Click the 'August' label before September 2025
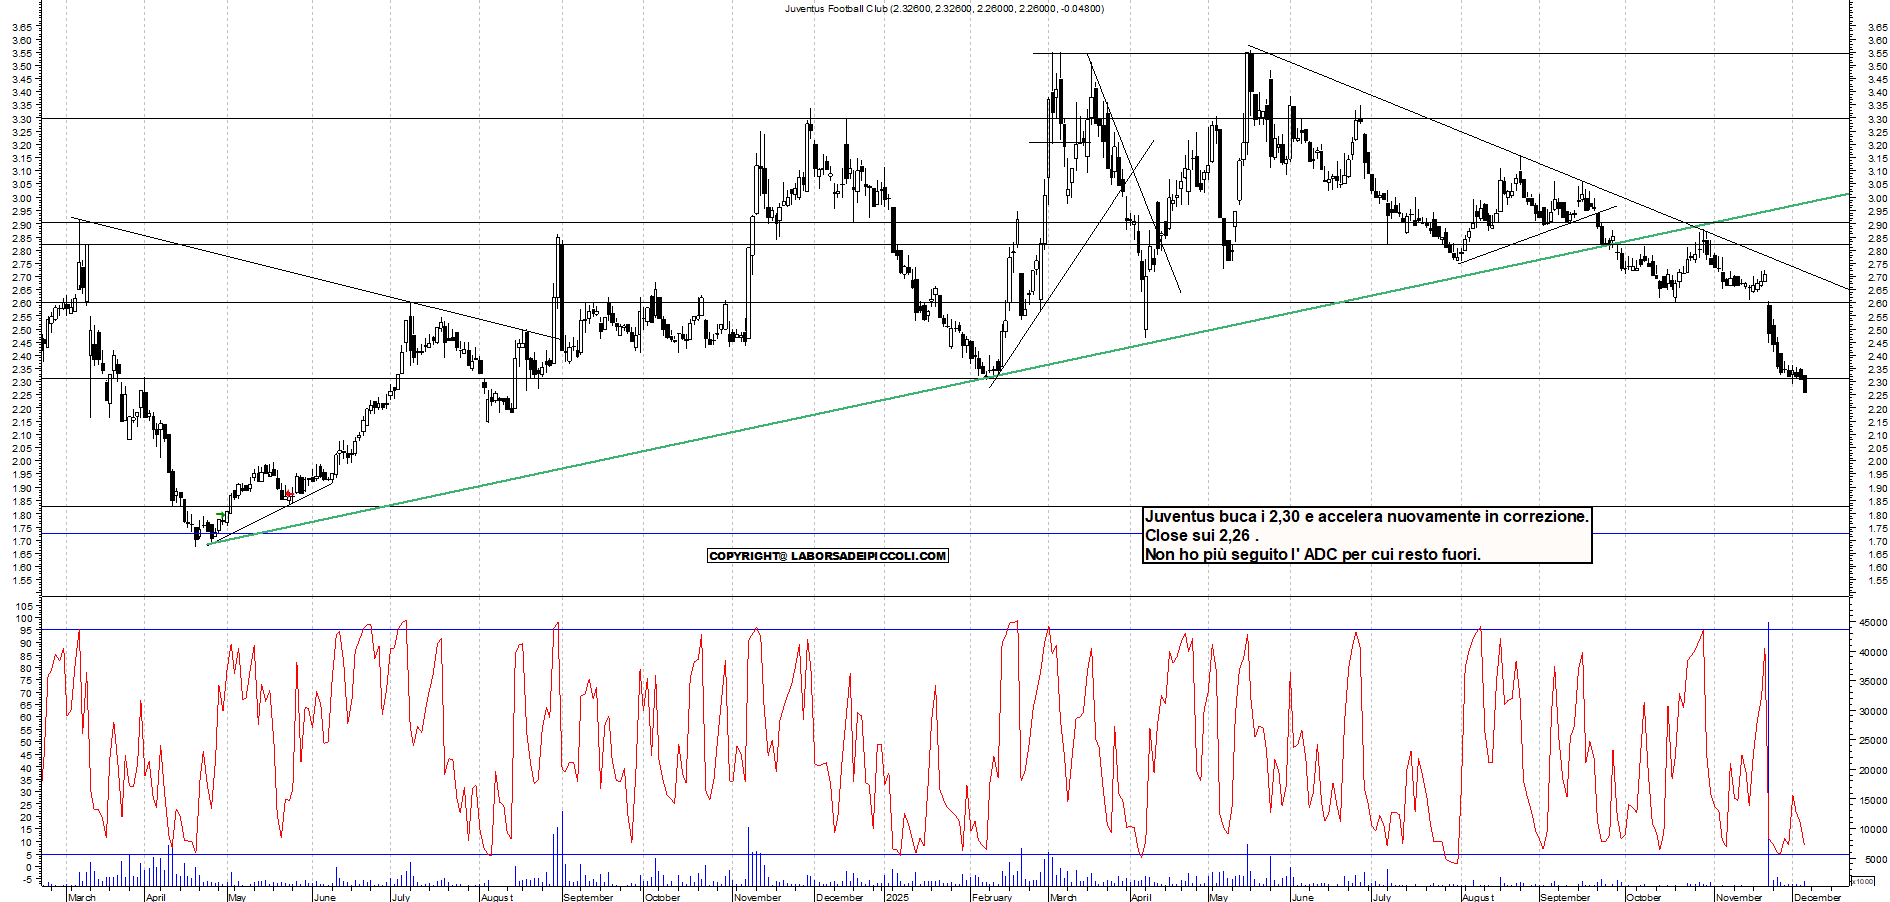Image resolution: width=1890 pixels, height=902 pixels. click(1478, 897)
